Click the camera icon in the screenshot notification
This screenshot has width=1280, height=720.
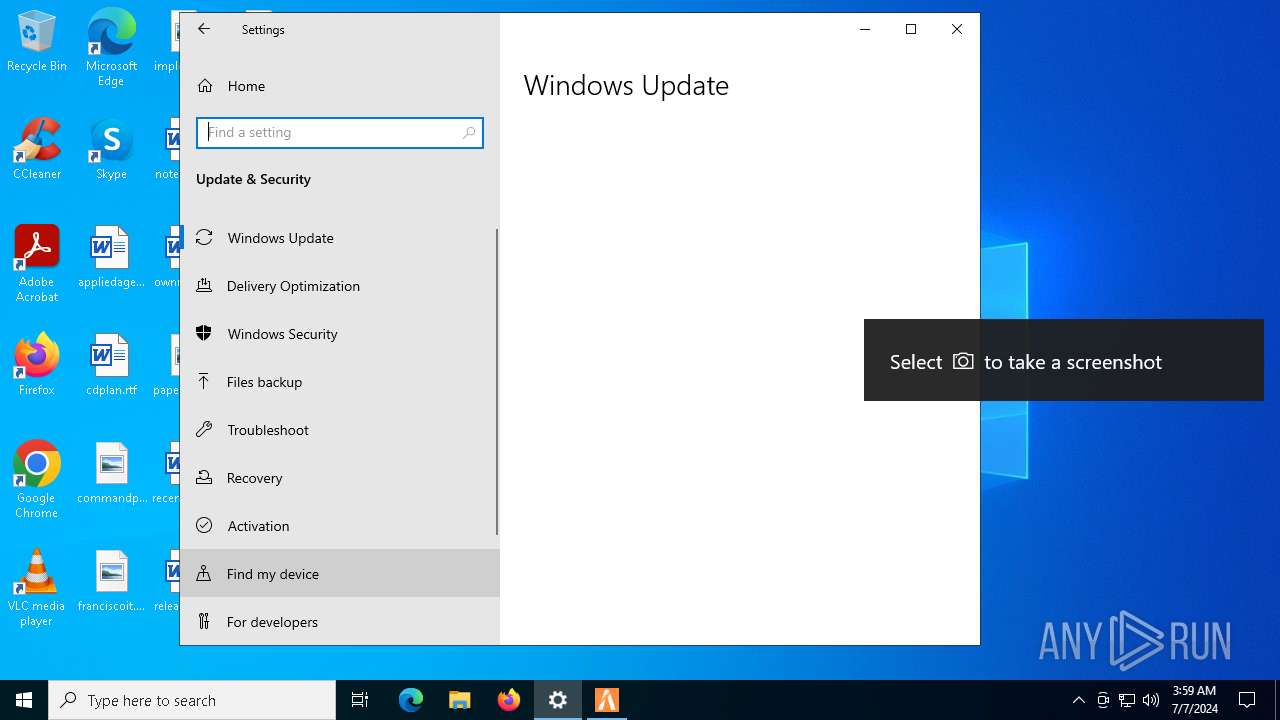click(x=963, y=361)
